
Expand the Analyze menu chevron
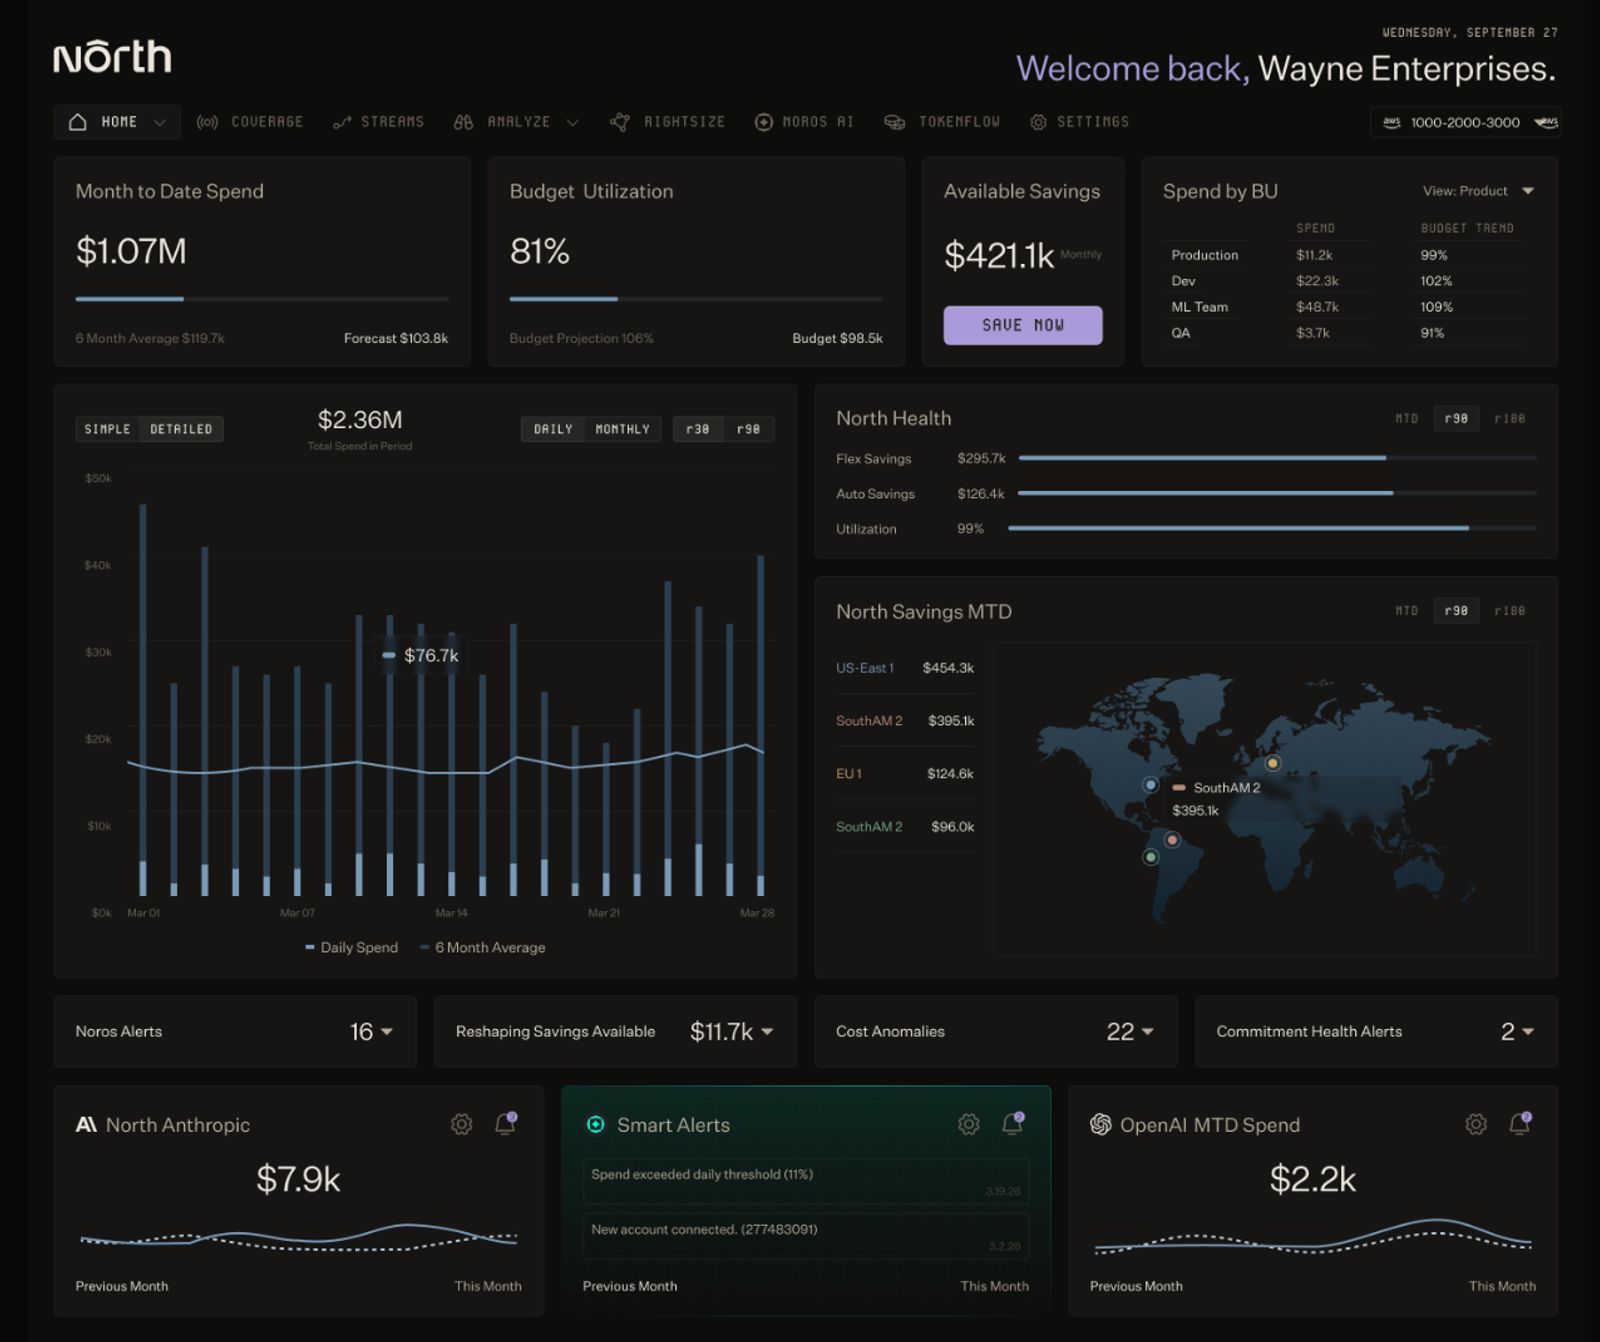click(x=573, y=122)
